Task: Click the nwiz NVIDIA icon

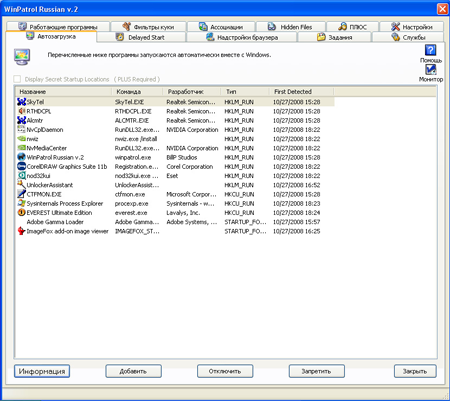Action: [x=21, y=139]
